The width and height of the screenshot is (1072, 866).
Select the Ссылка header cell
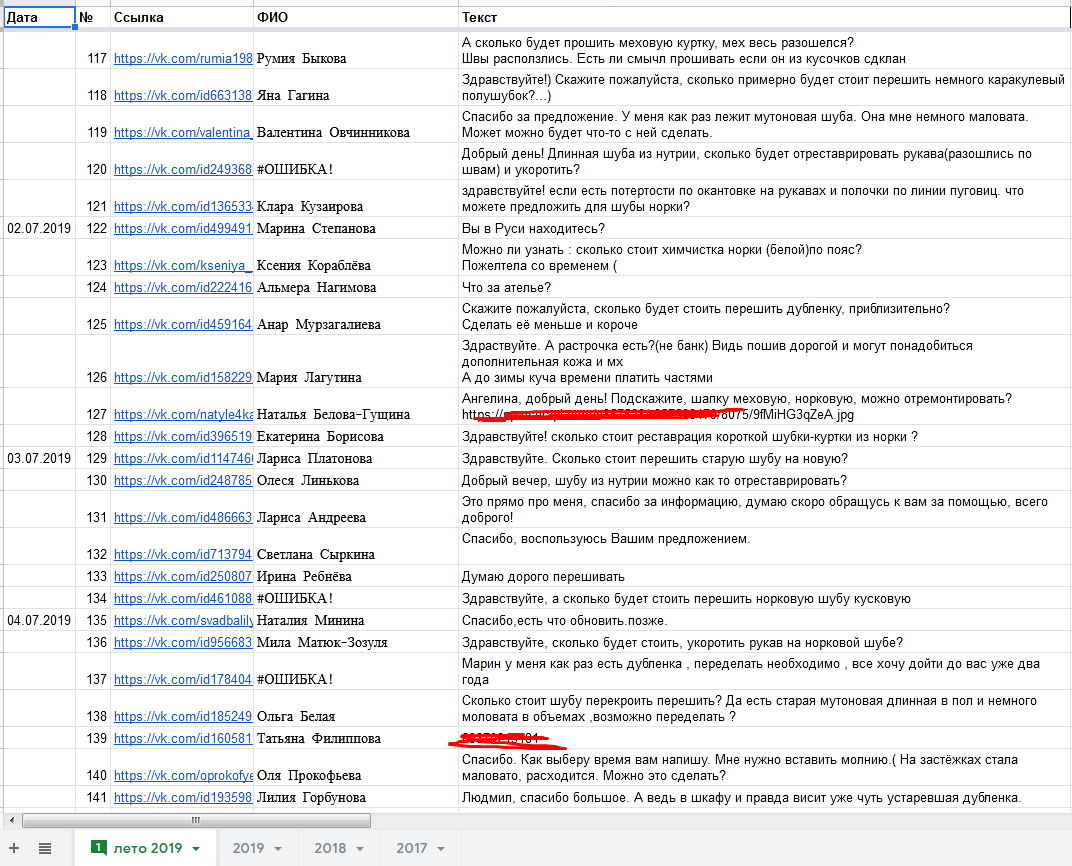click(182, 18)
